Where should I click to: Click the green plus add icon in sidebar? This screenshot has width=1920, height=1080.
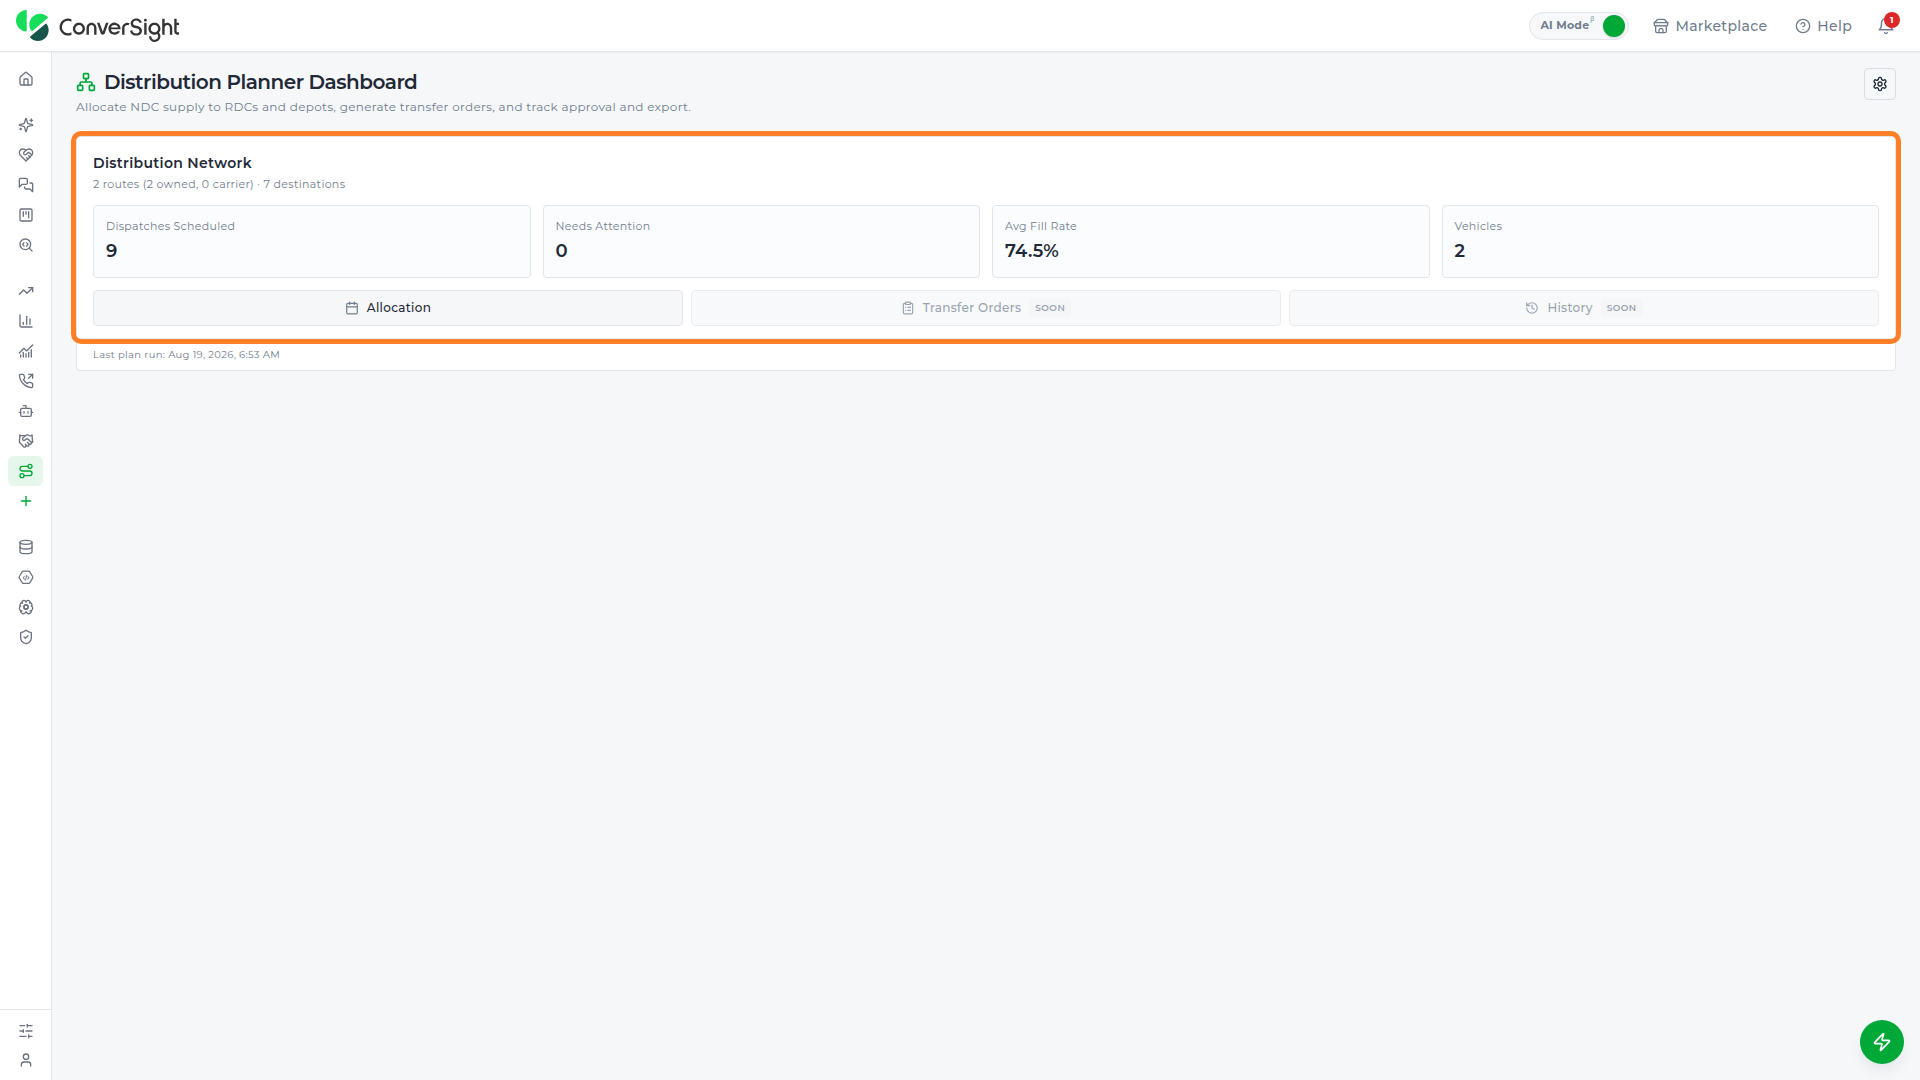[26, 501]
